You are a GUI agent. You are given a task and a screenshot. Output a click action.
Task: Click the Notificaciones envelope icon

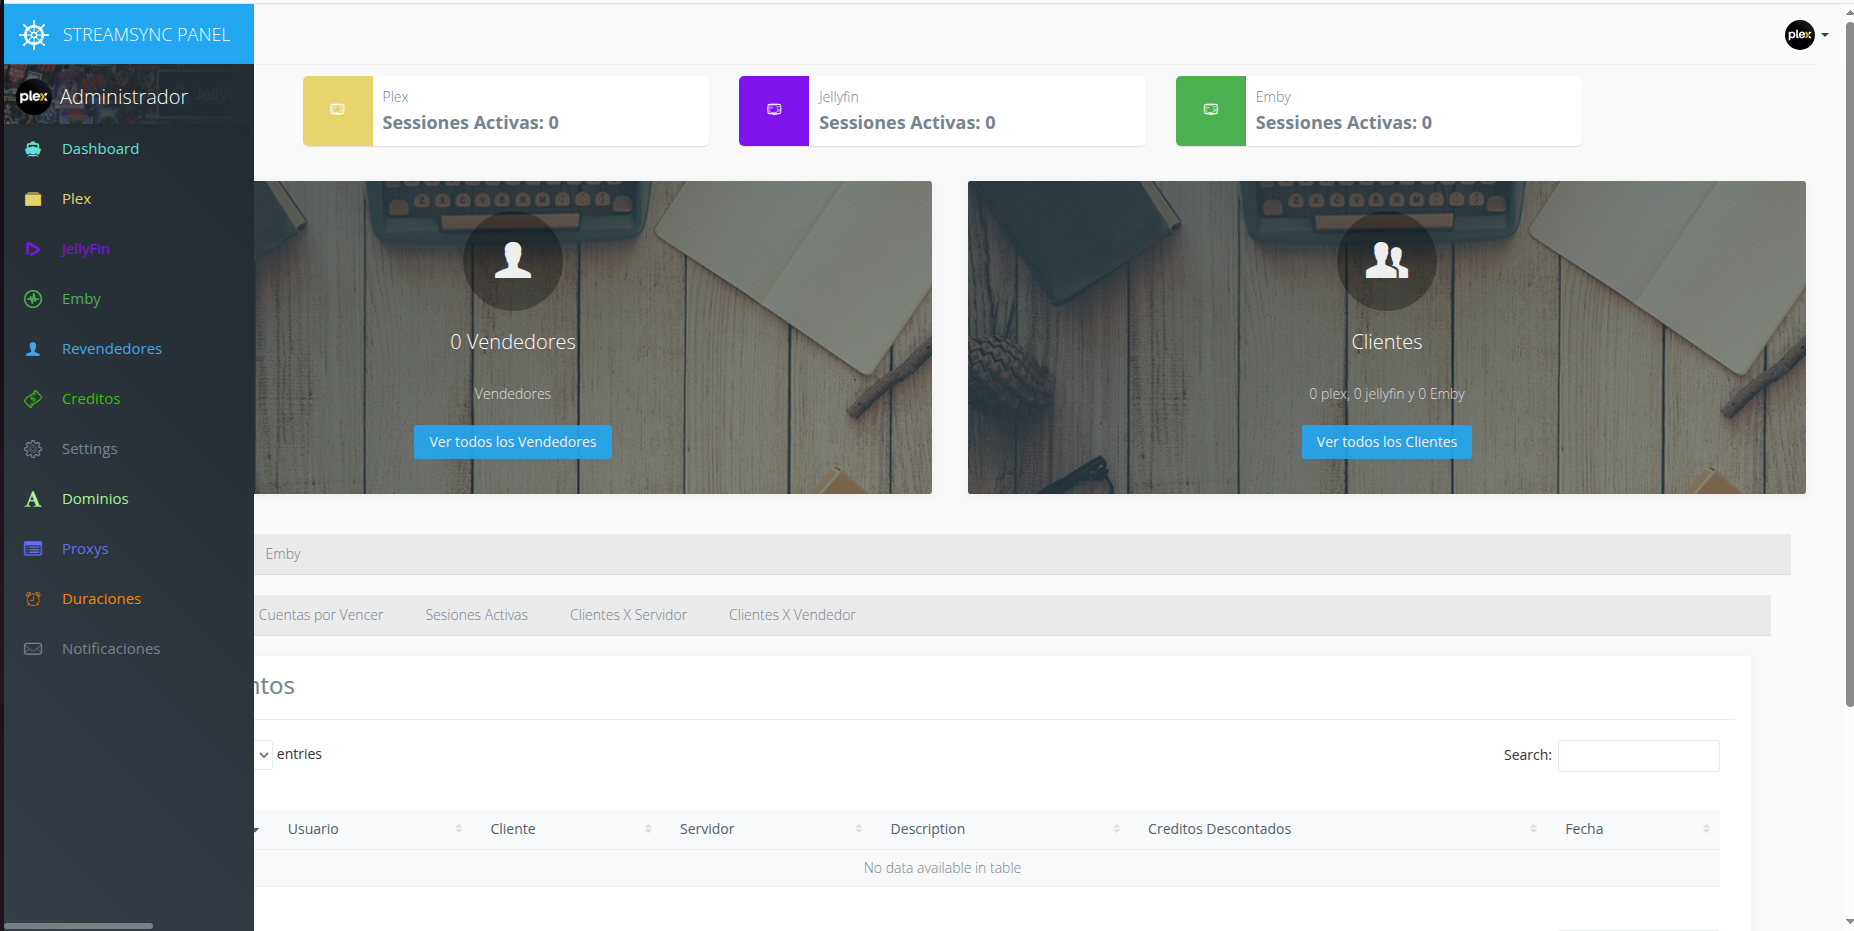33,649
